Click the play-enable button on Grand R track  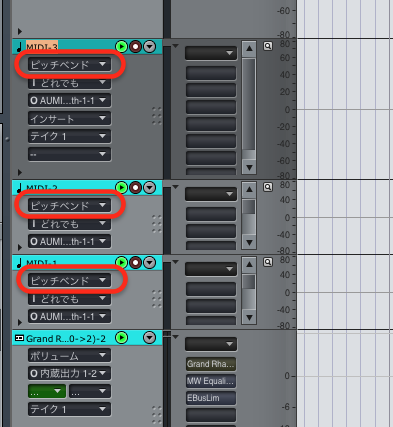point(121,338)
